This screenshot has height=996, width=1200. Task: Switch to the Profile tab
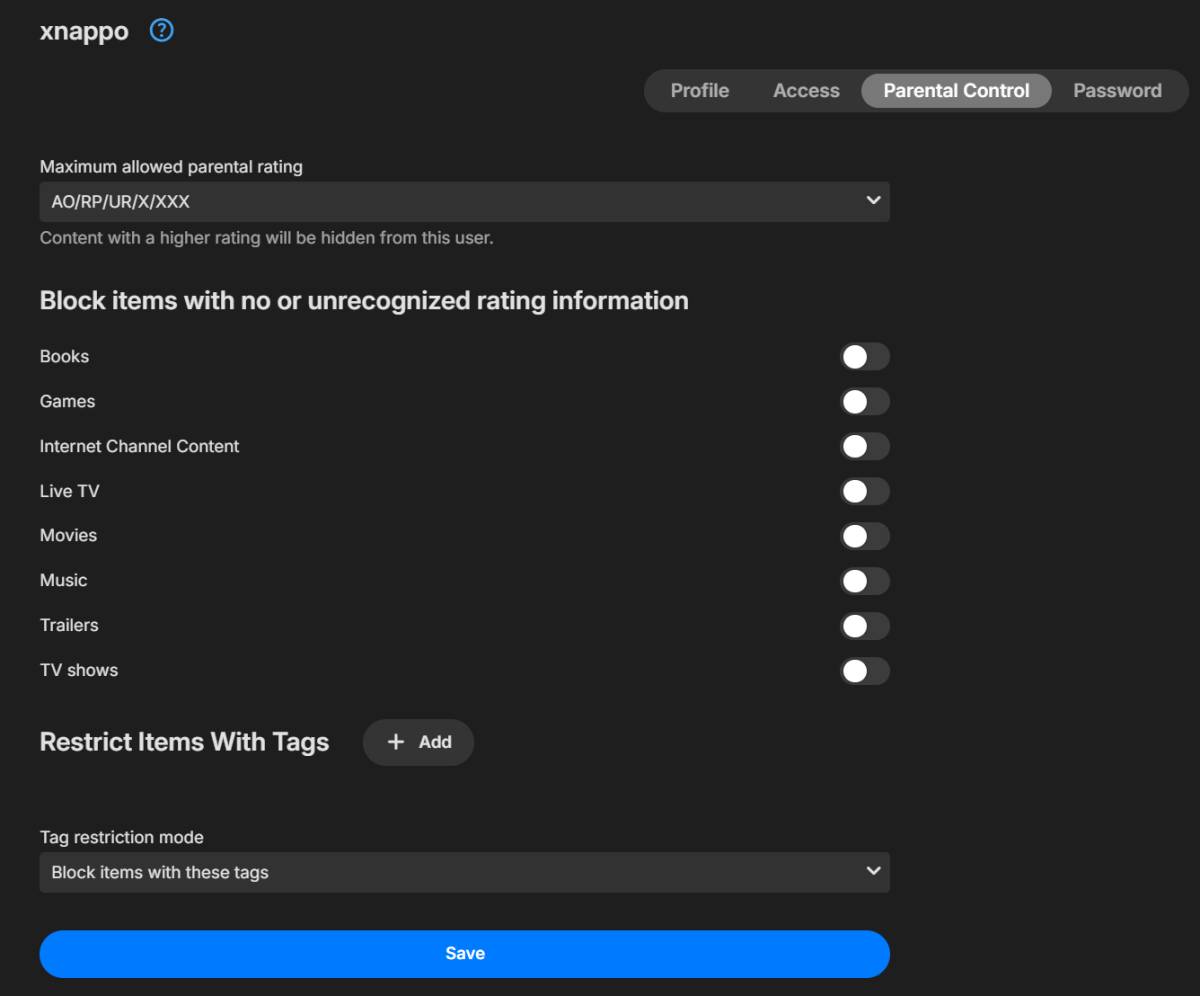699,91
